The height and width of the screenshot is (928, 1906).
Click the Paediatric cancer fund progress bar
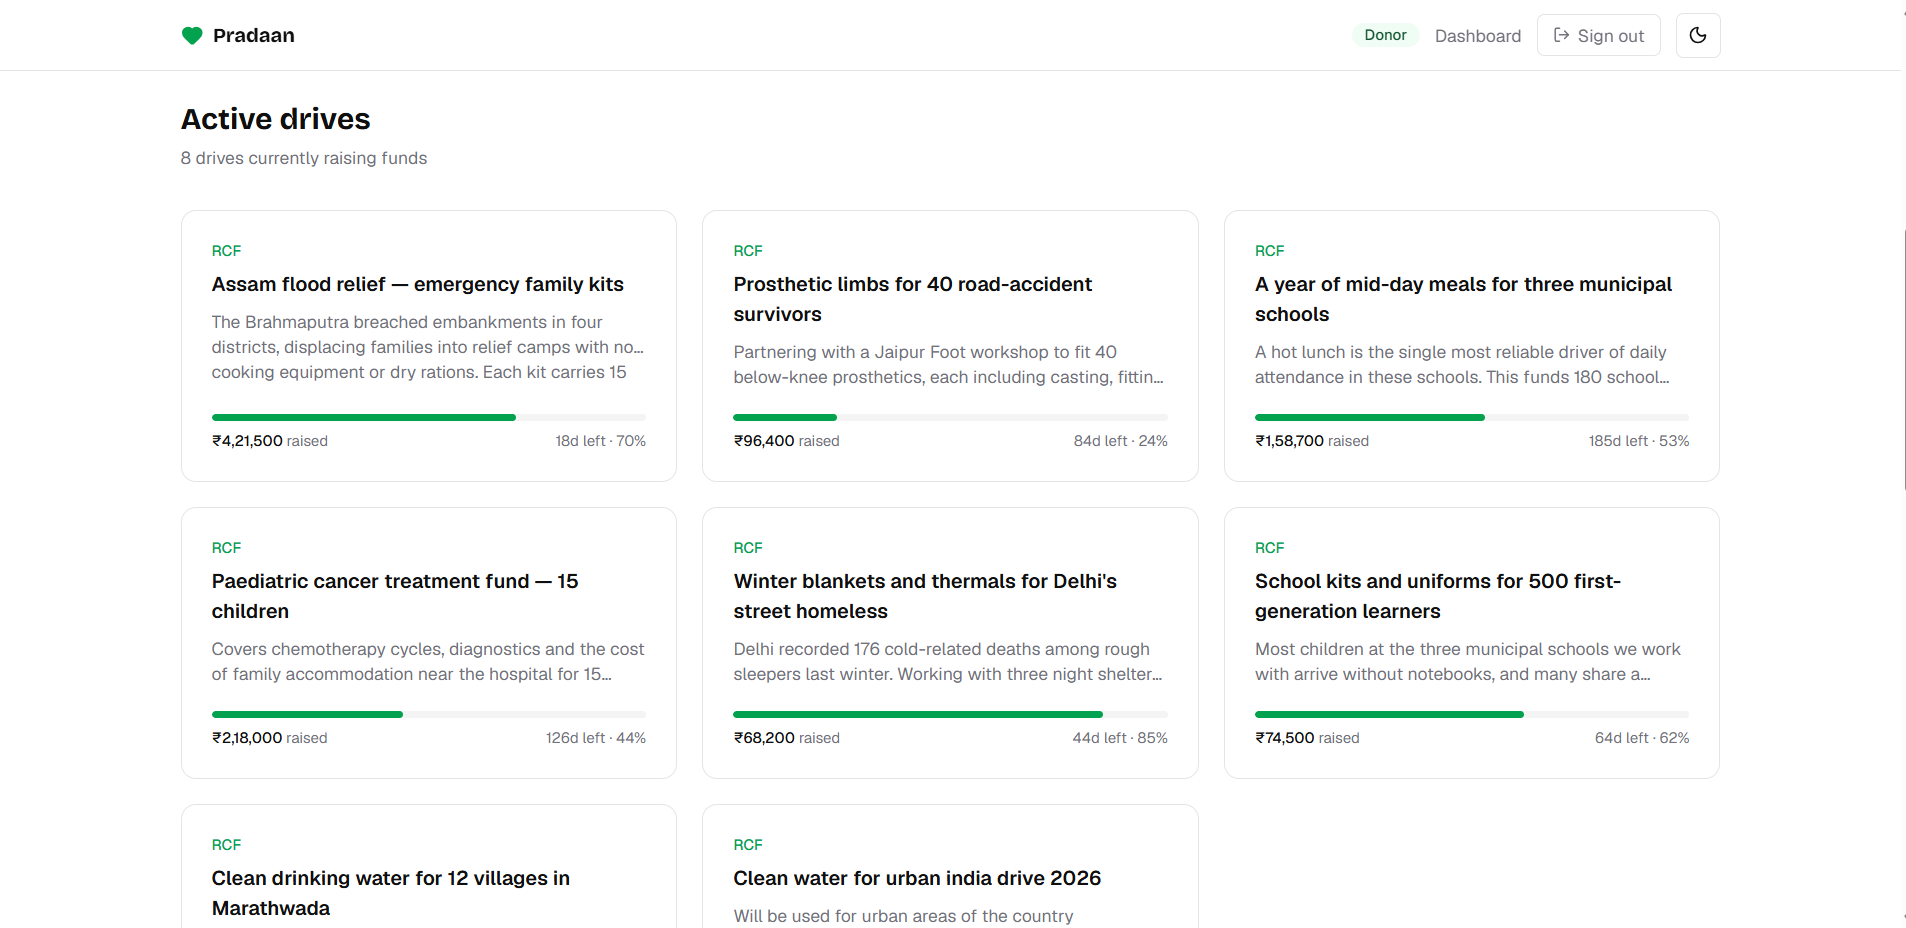(429, 714)
